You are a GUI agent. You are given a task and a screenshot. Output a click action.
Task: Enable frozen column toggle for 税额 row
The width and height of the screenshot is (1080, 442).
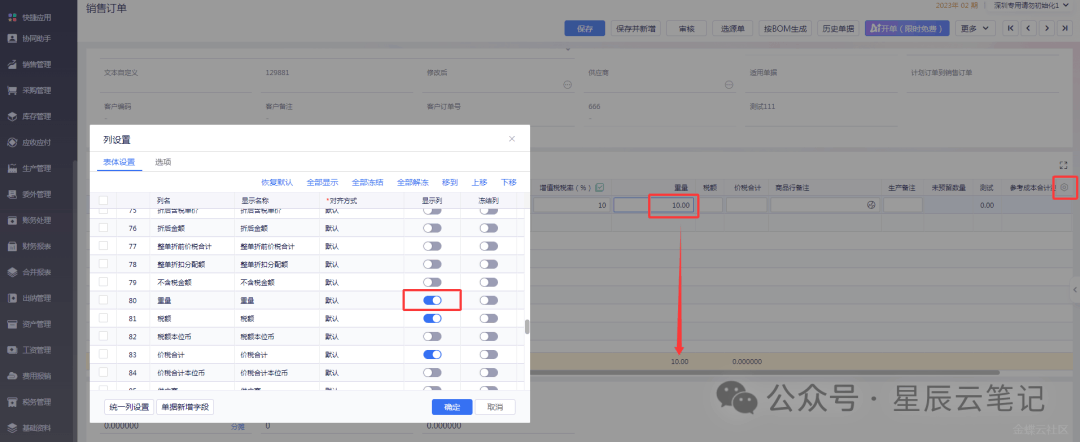pyautogui.click(x=488, y=318)
